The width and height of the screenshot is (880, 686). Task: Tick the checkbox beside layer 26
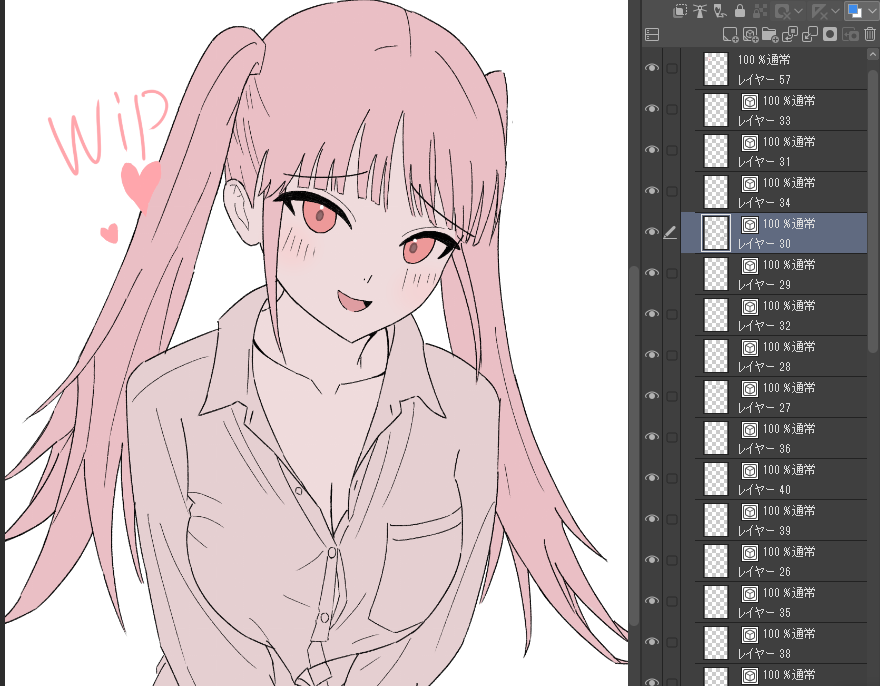coord(672,560)
